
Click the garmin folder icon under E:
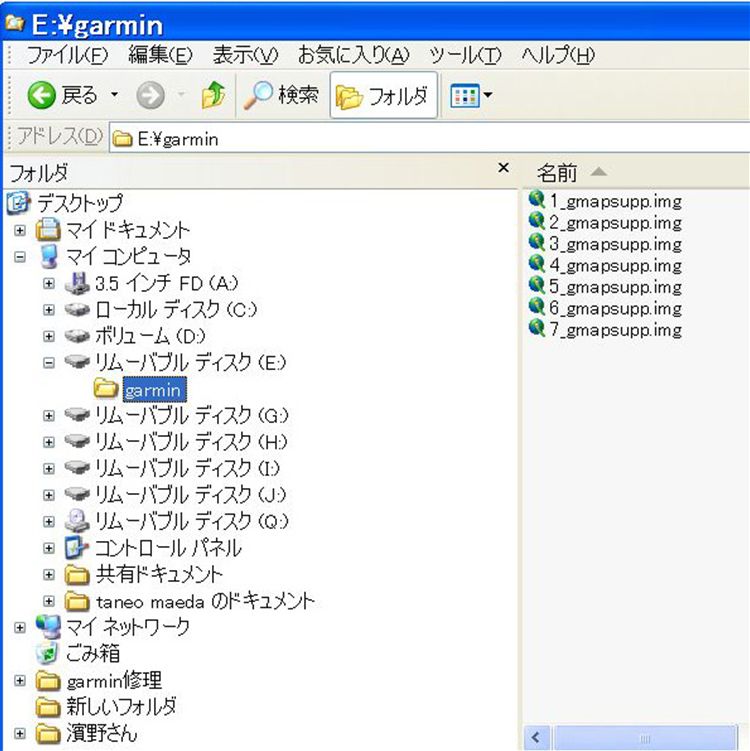[106, 387]
